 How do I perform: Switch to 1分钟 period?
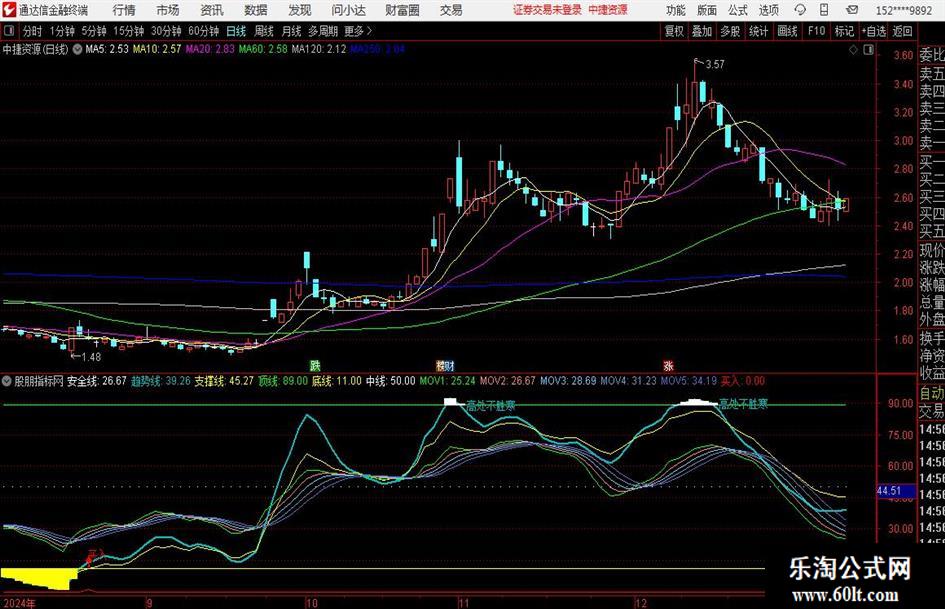(62, 31)
